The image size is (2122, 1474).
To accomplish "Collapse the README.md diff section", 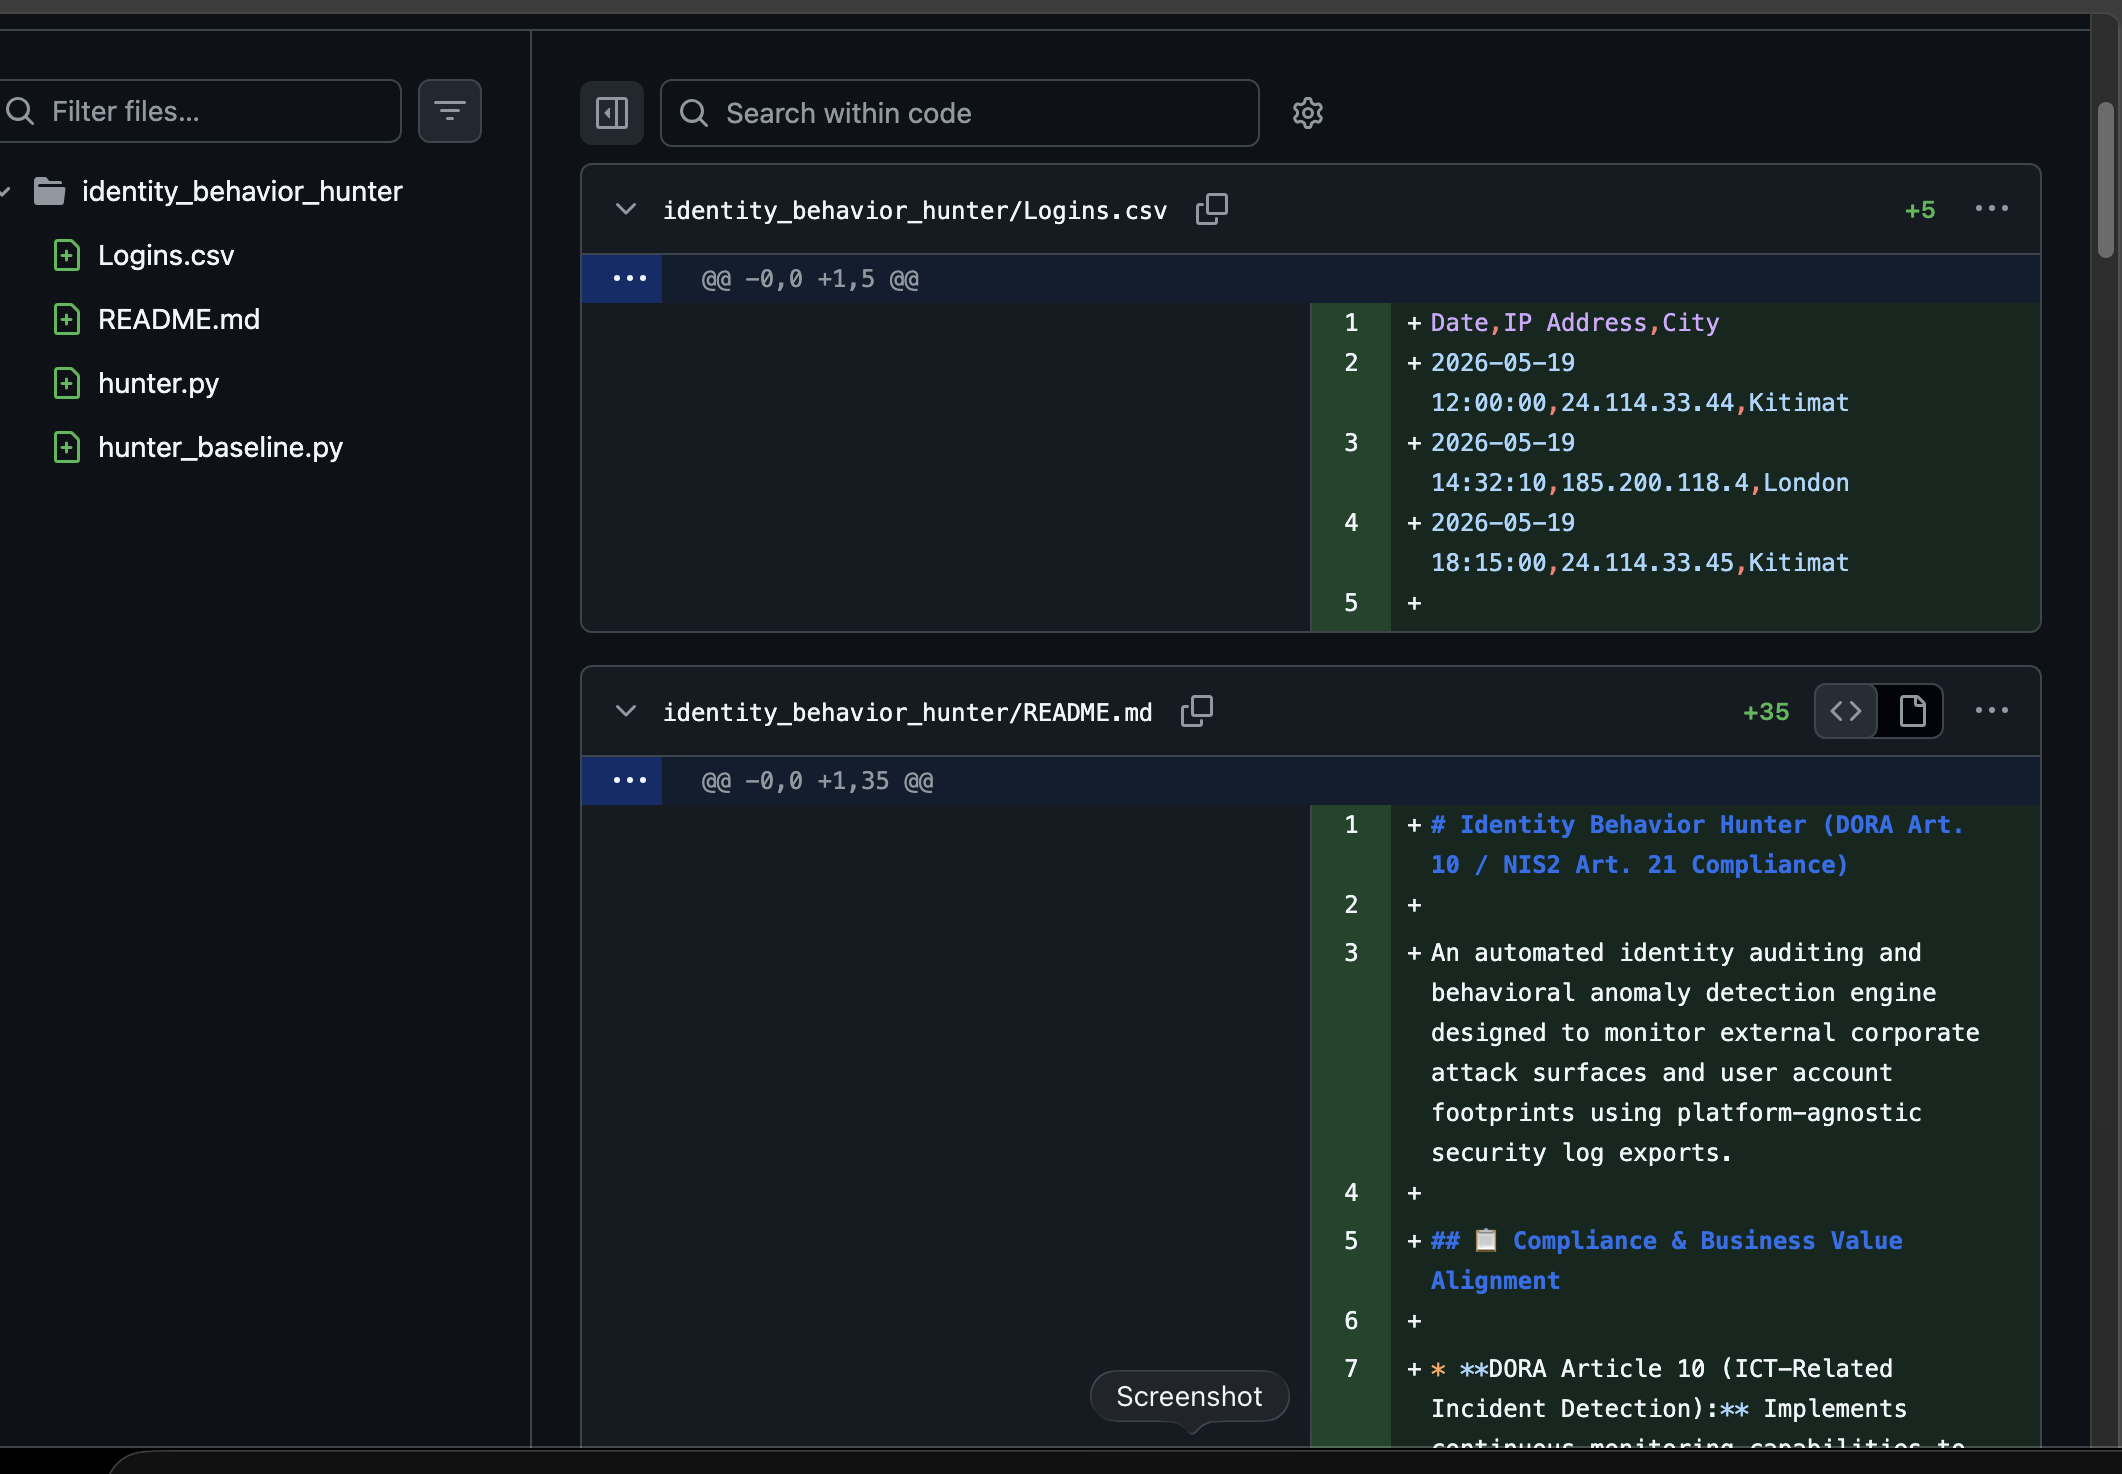I will click(626, 711).
